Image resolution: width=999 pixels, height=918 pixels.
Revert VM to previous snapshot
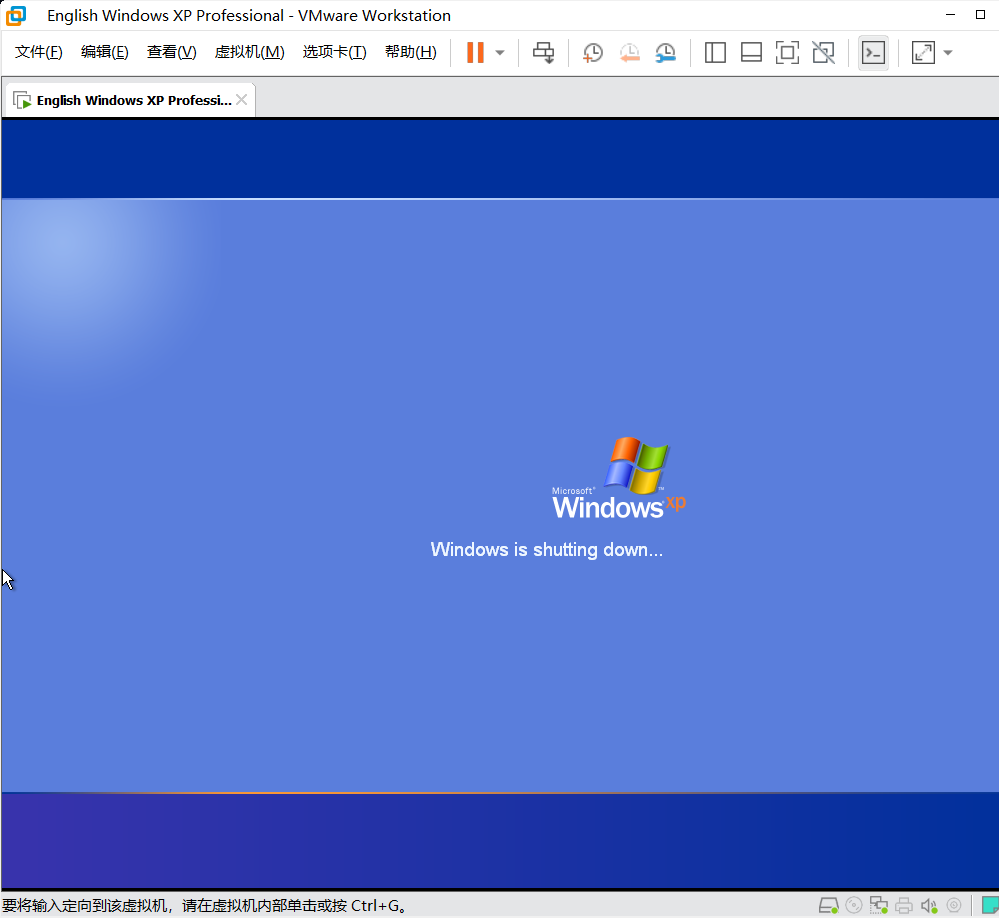coord(629,52)
